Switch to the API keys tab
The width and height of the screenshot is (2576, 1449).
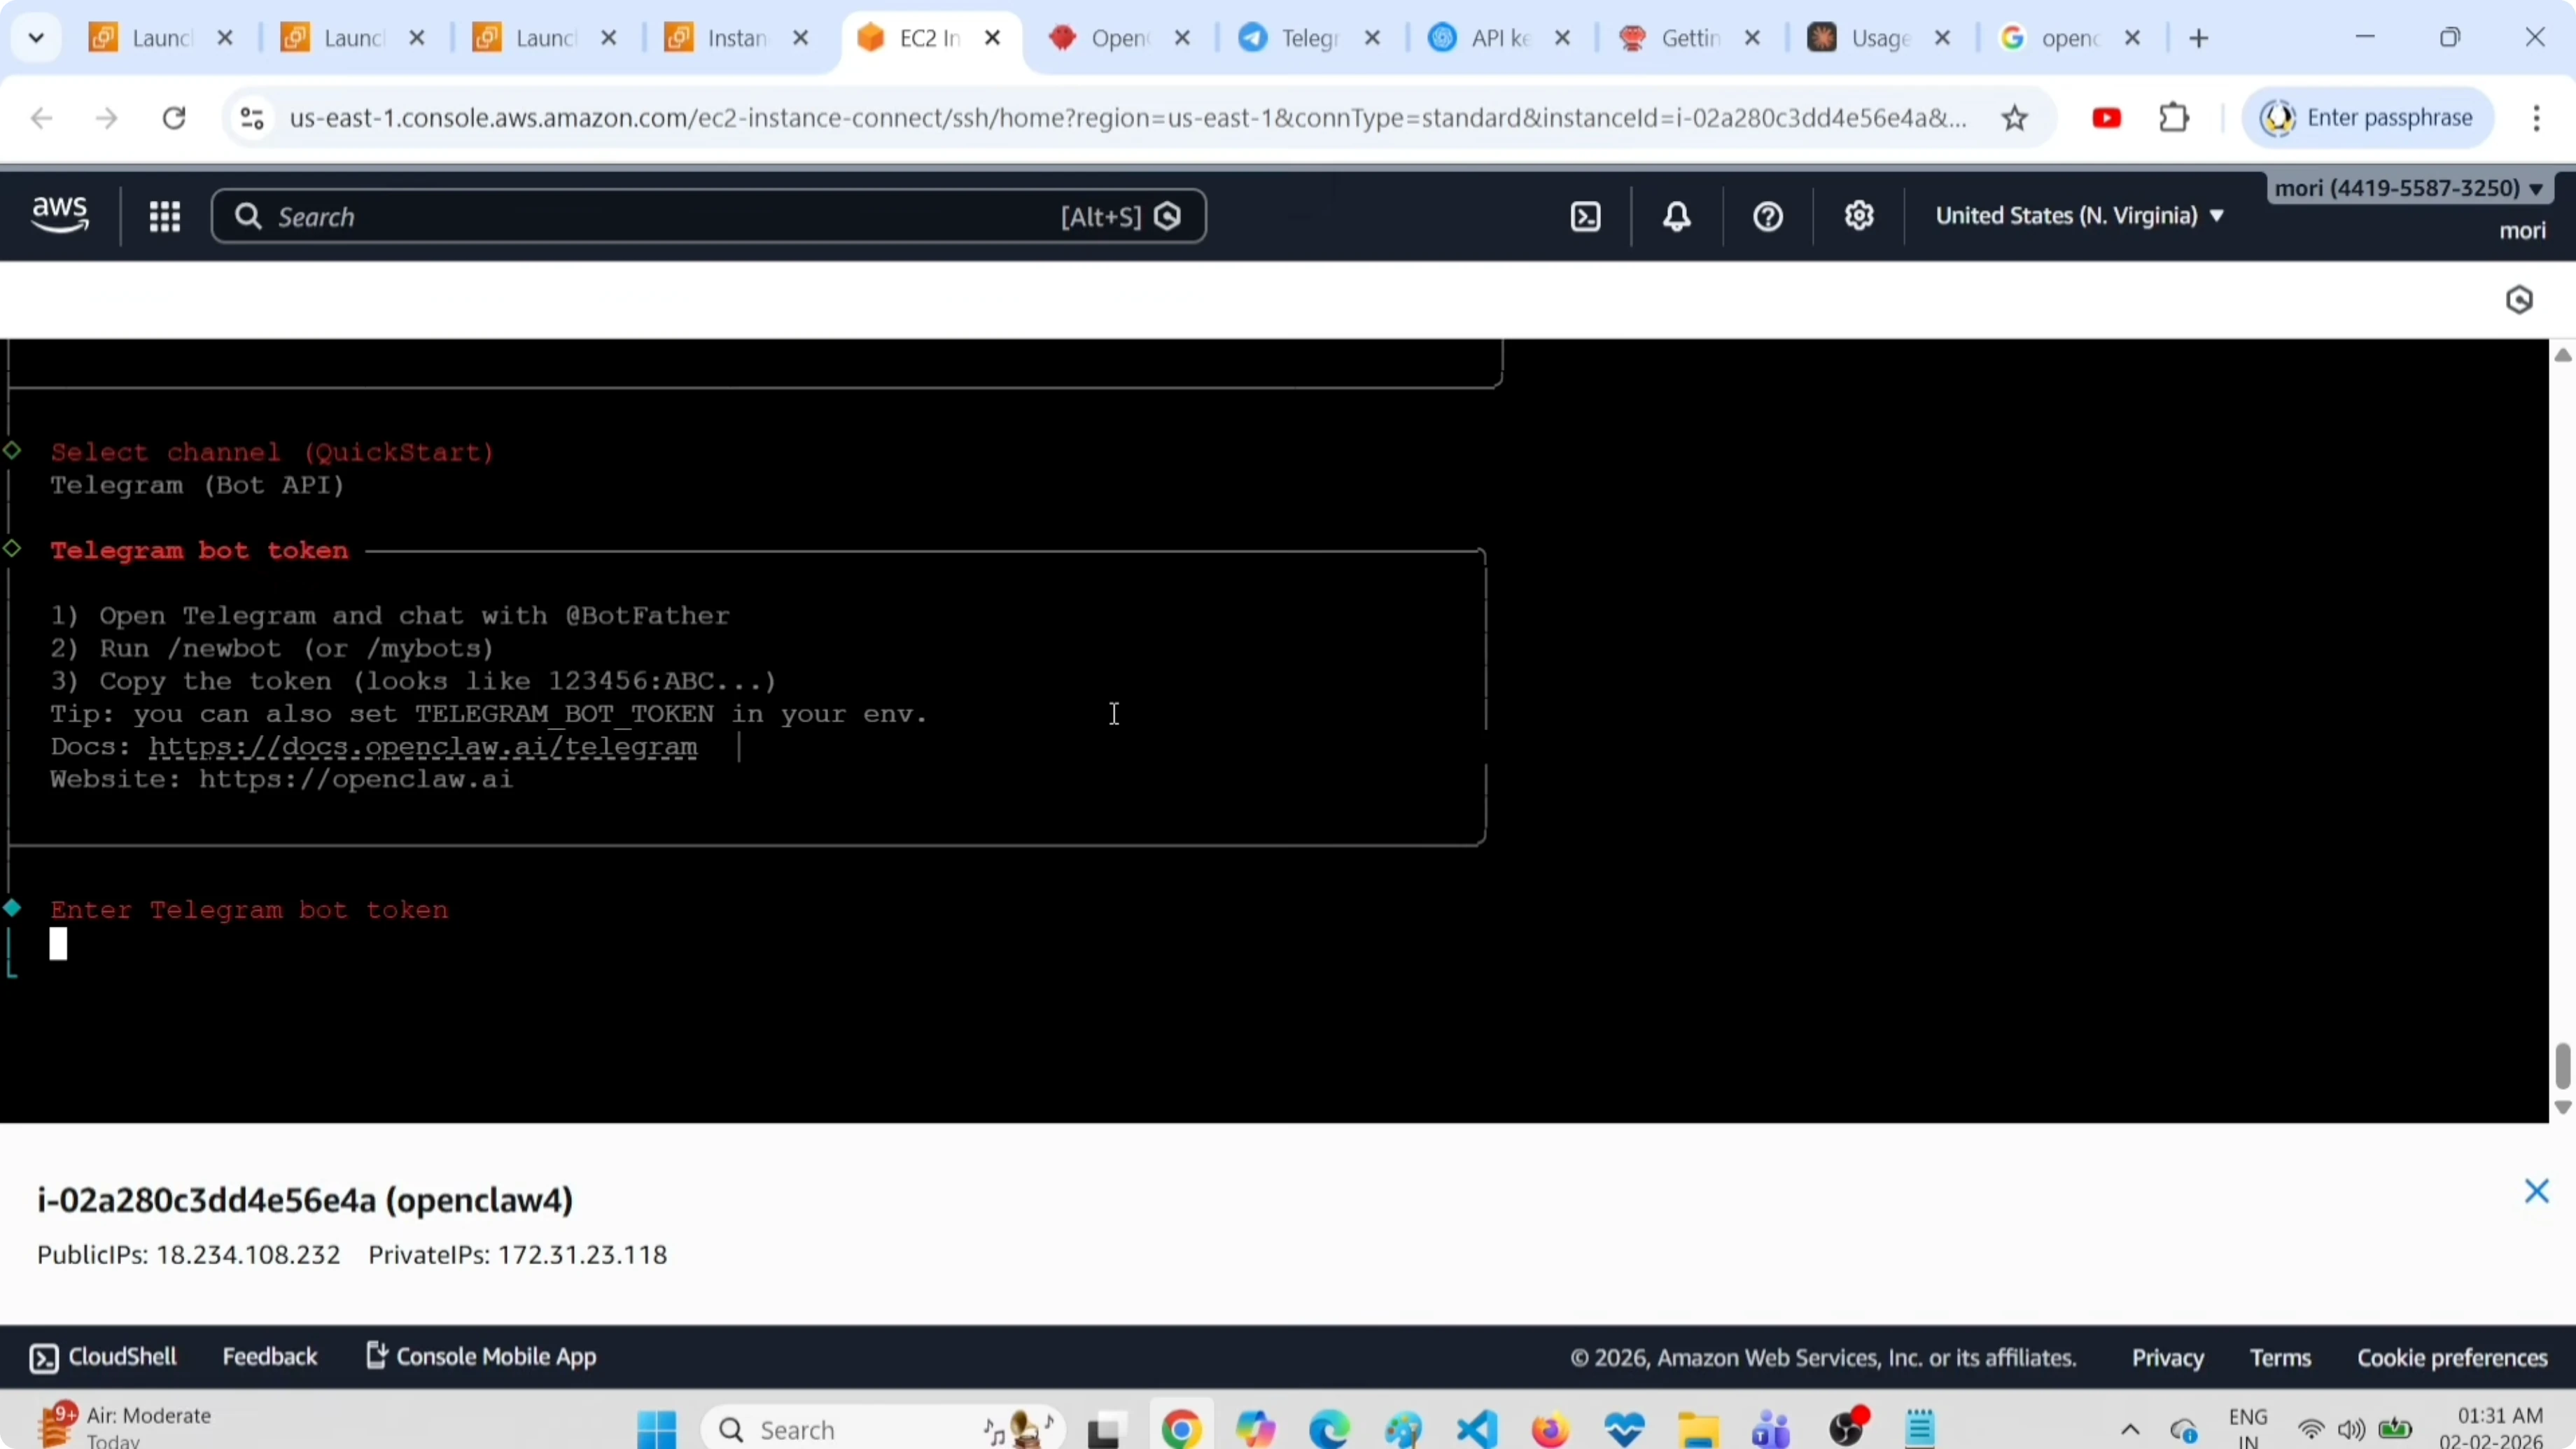[x=1490, y=38]
